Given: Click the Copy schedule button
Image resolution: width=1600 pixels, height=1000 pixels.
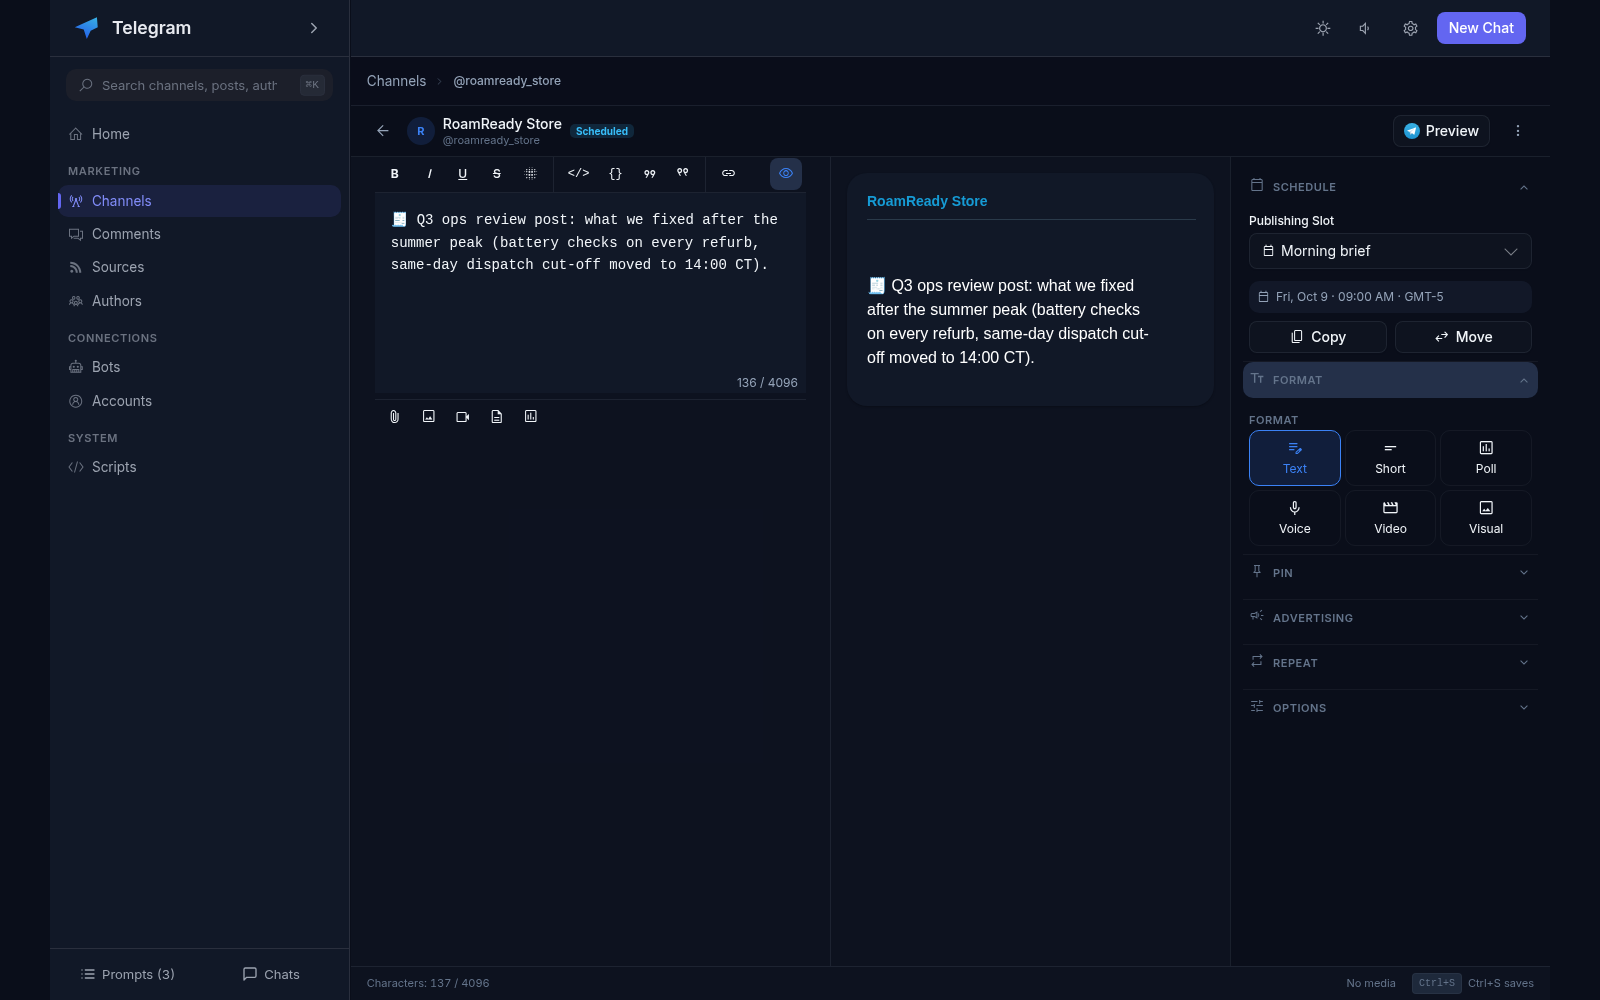Looking at the screenshot, I should coord(1318,337).
